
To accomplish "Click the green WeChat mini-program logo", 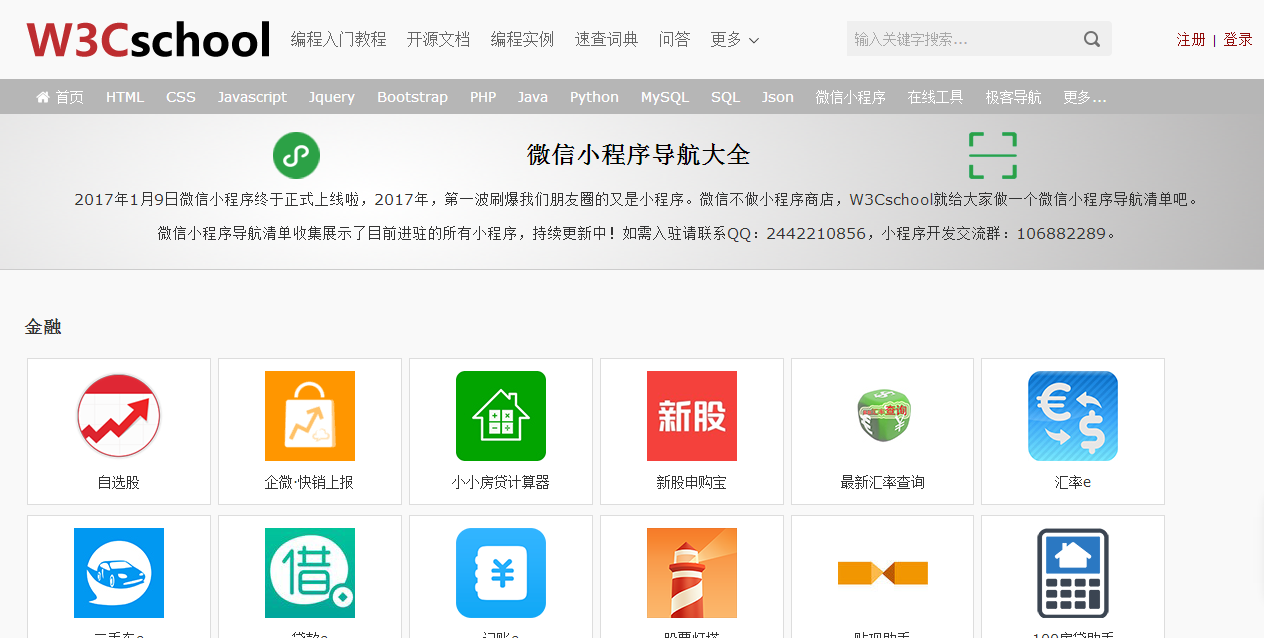I will [x=296, y=156].
